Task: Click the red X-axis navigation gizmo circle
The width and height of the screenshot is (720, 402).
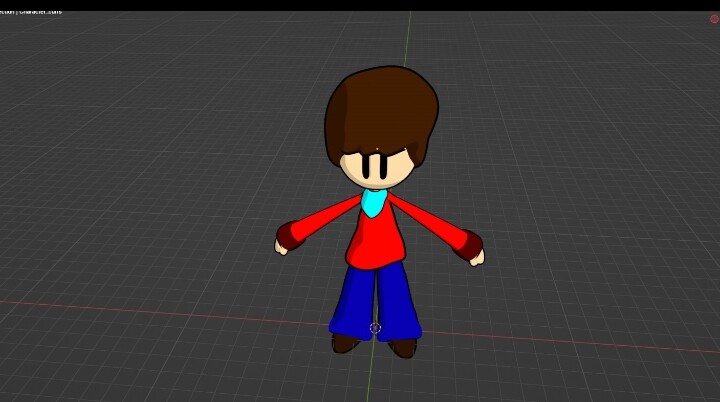Action: point(714,19)
